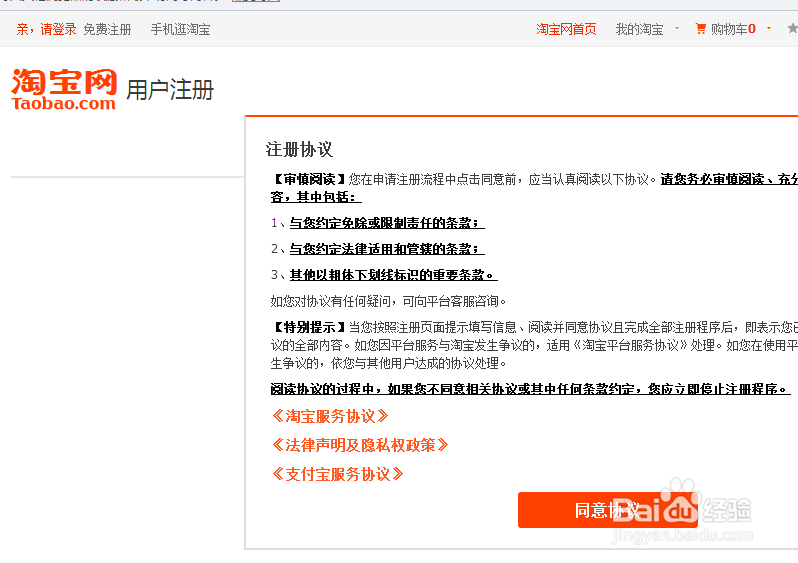This screenshot has width=798, height=563.
Task: Expand the 购物车 dropdown arrow
Action: [769, 29]
